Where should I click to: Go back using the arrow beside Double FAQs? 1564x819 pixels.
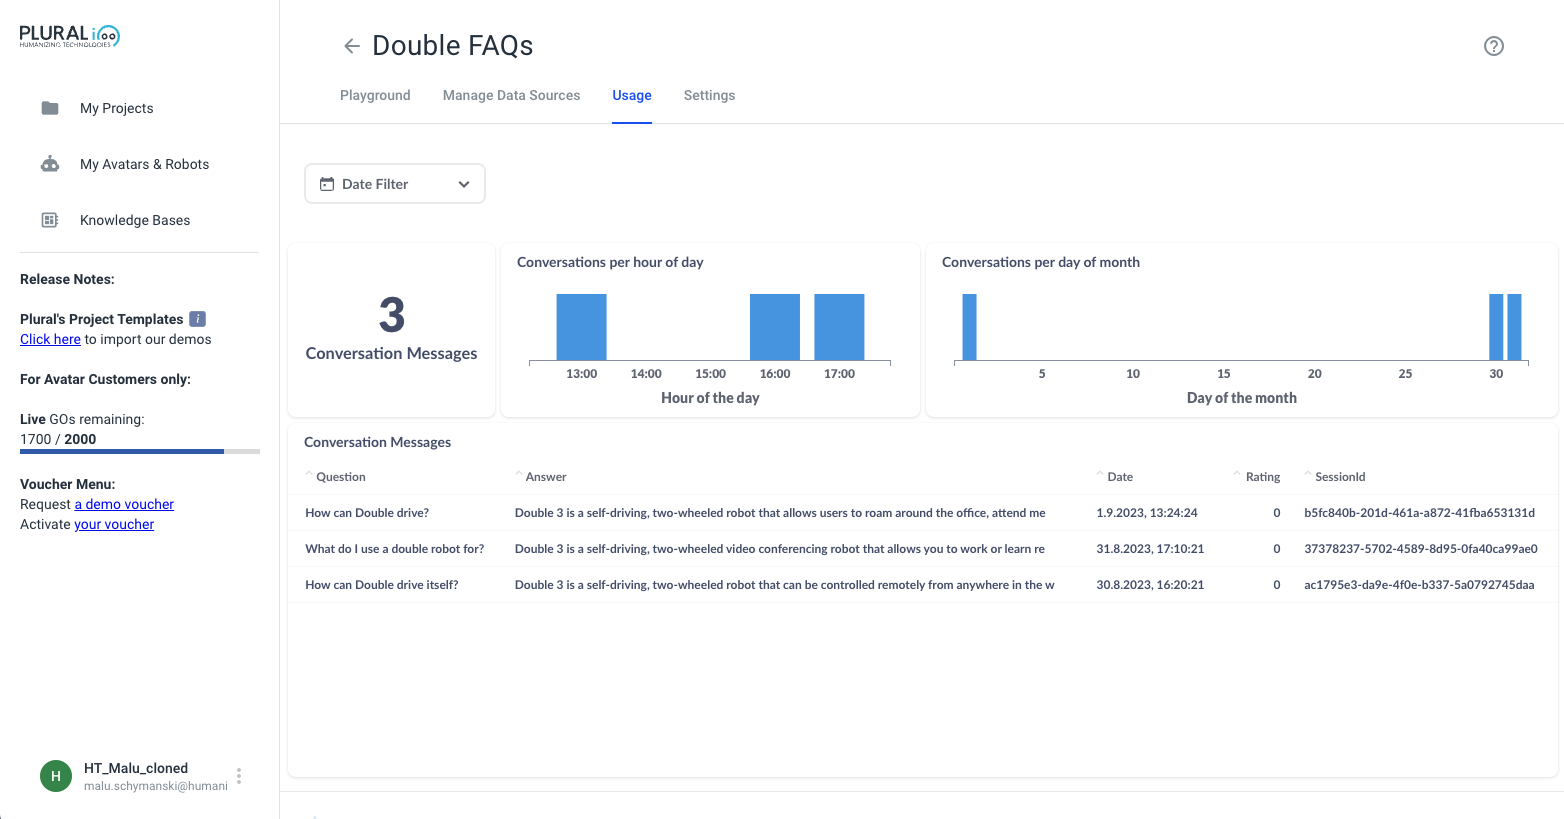point(351,46)
